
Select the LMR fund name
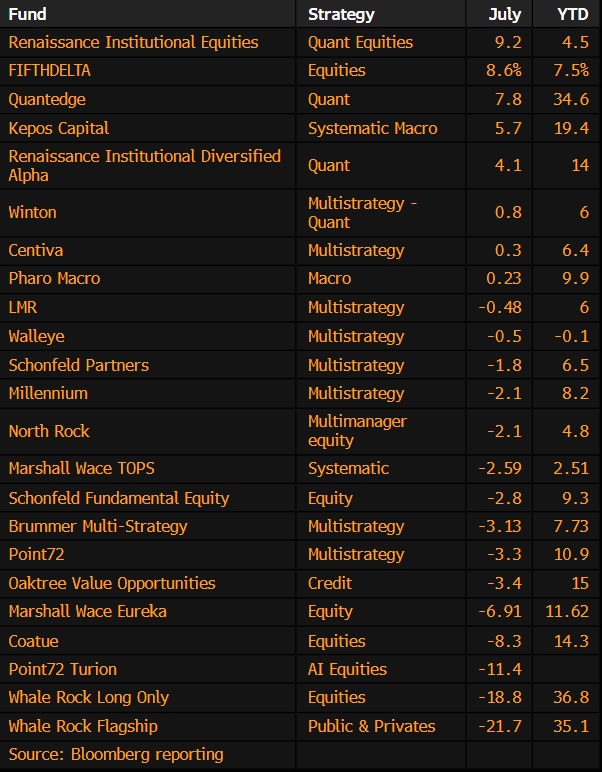point(23,307)
